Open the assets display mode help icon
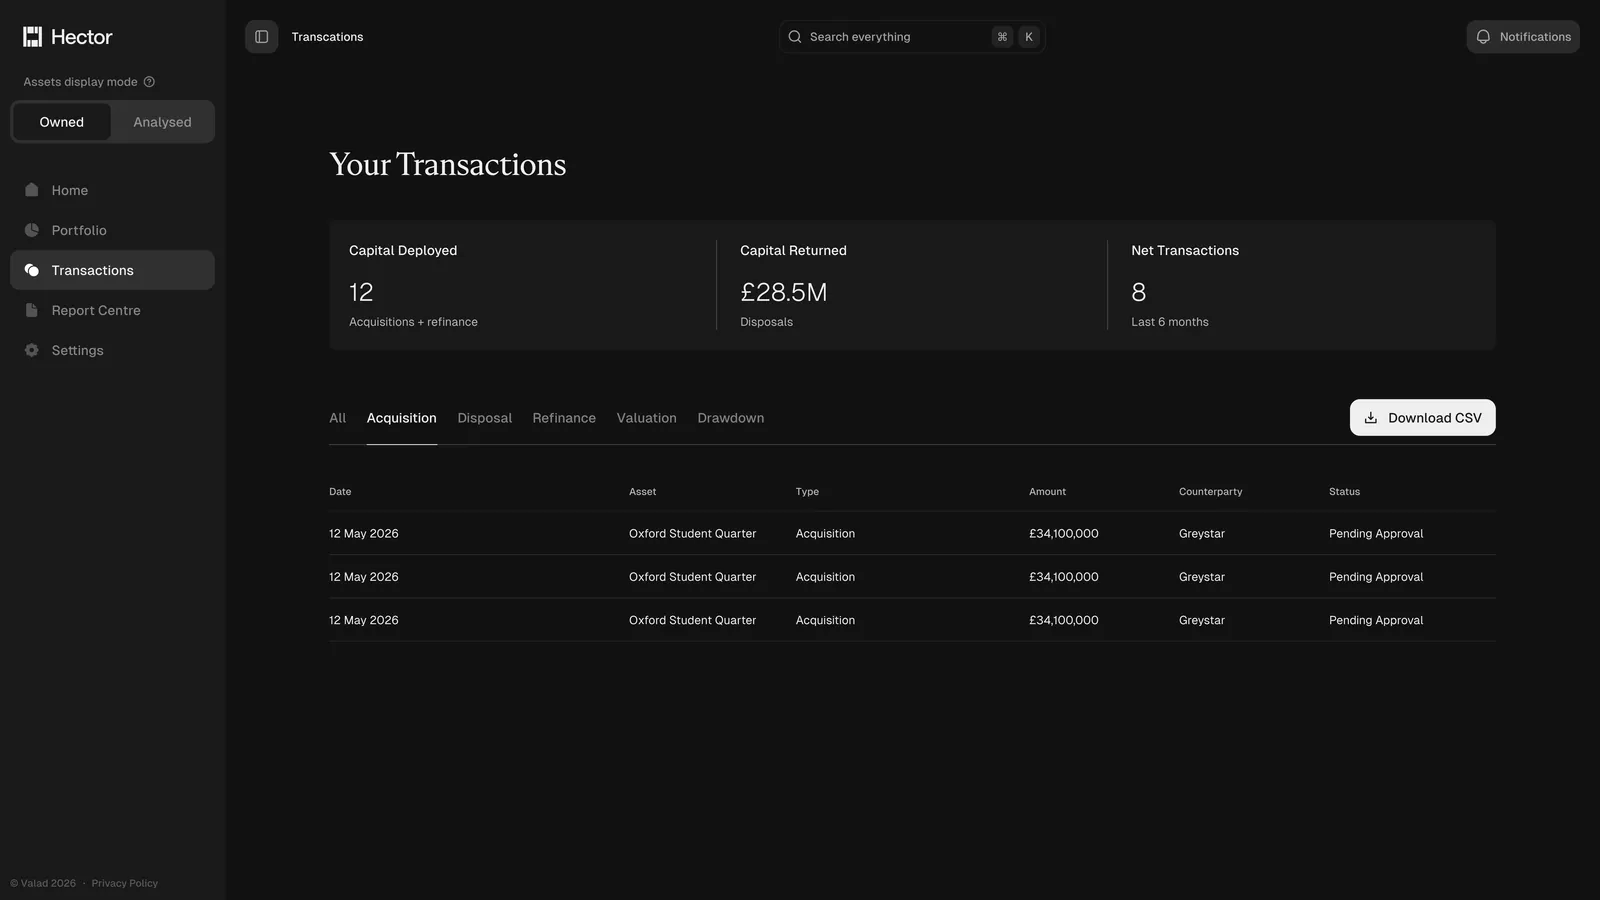 coord(149,82)
